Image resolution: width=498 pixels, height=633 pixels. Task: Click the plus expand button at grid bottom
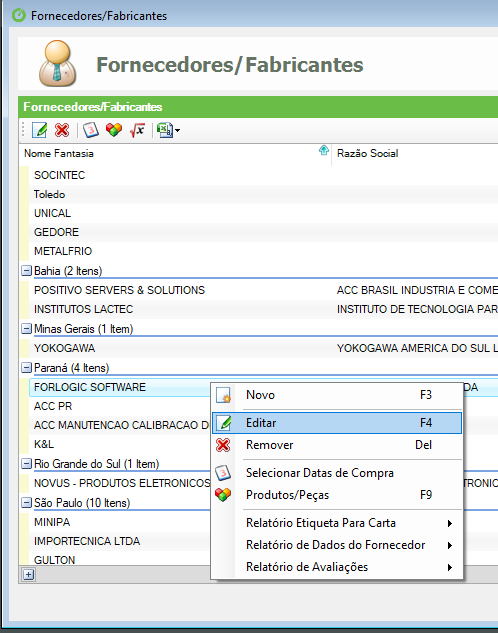28,574
